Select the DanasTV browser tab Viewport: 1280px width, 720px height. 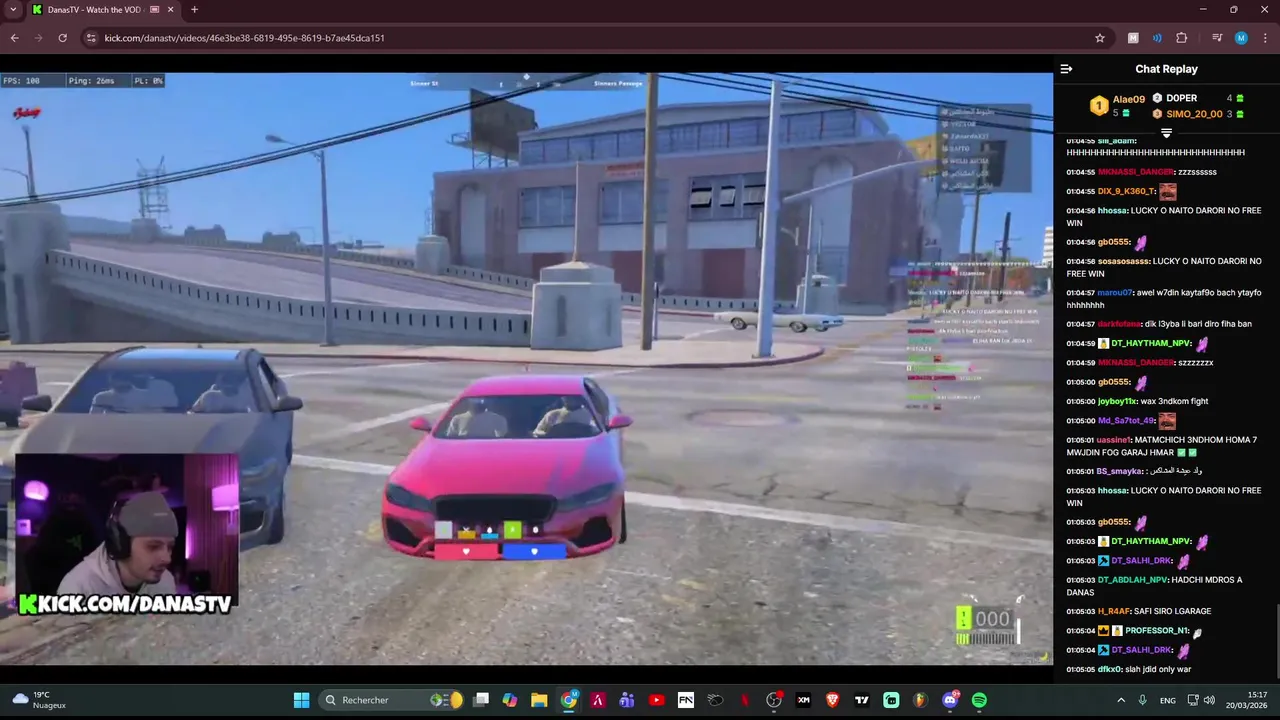[95, 10]
